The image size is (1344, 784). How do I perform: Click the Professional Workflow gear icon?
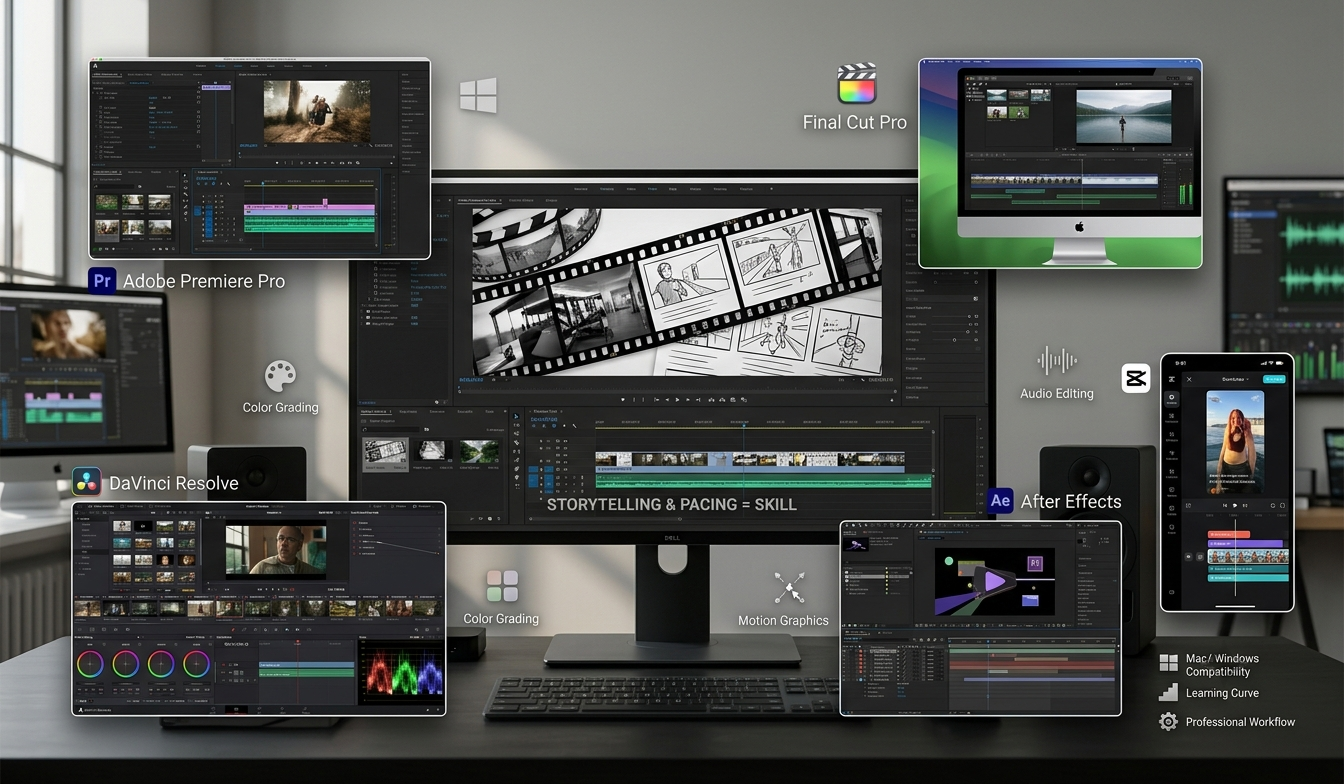click(x=1168, y=721)
